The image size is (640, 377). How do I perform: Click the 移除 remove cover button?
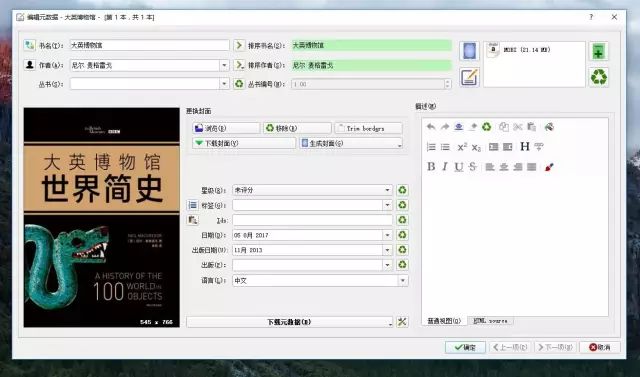point(298,128)
